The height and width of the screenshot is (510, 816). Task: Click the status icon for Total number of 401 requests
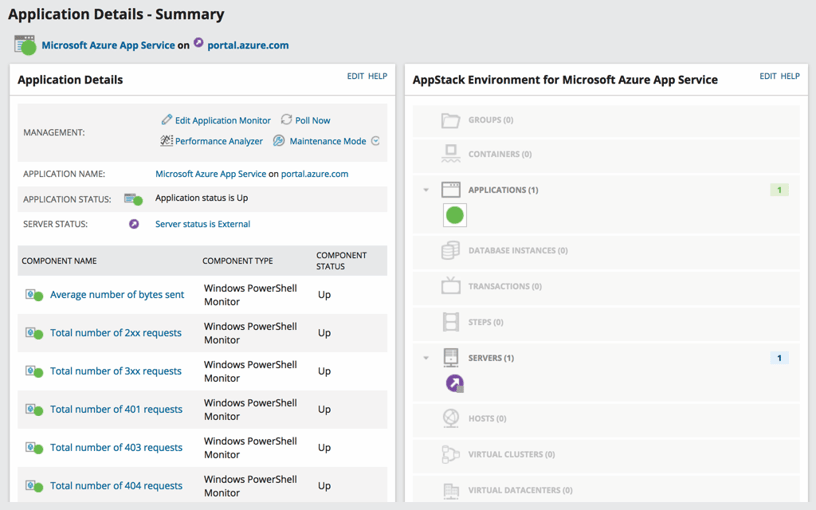pos(34,410)
